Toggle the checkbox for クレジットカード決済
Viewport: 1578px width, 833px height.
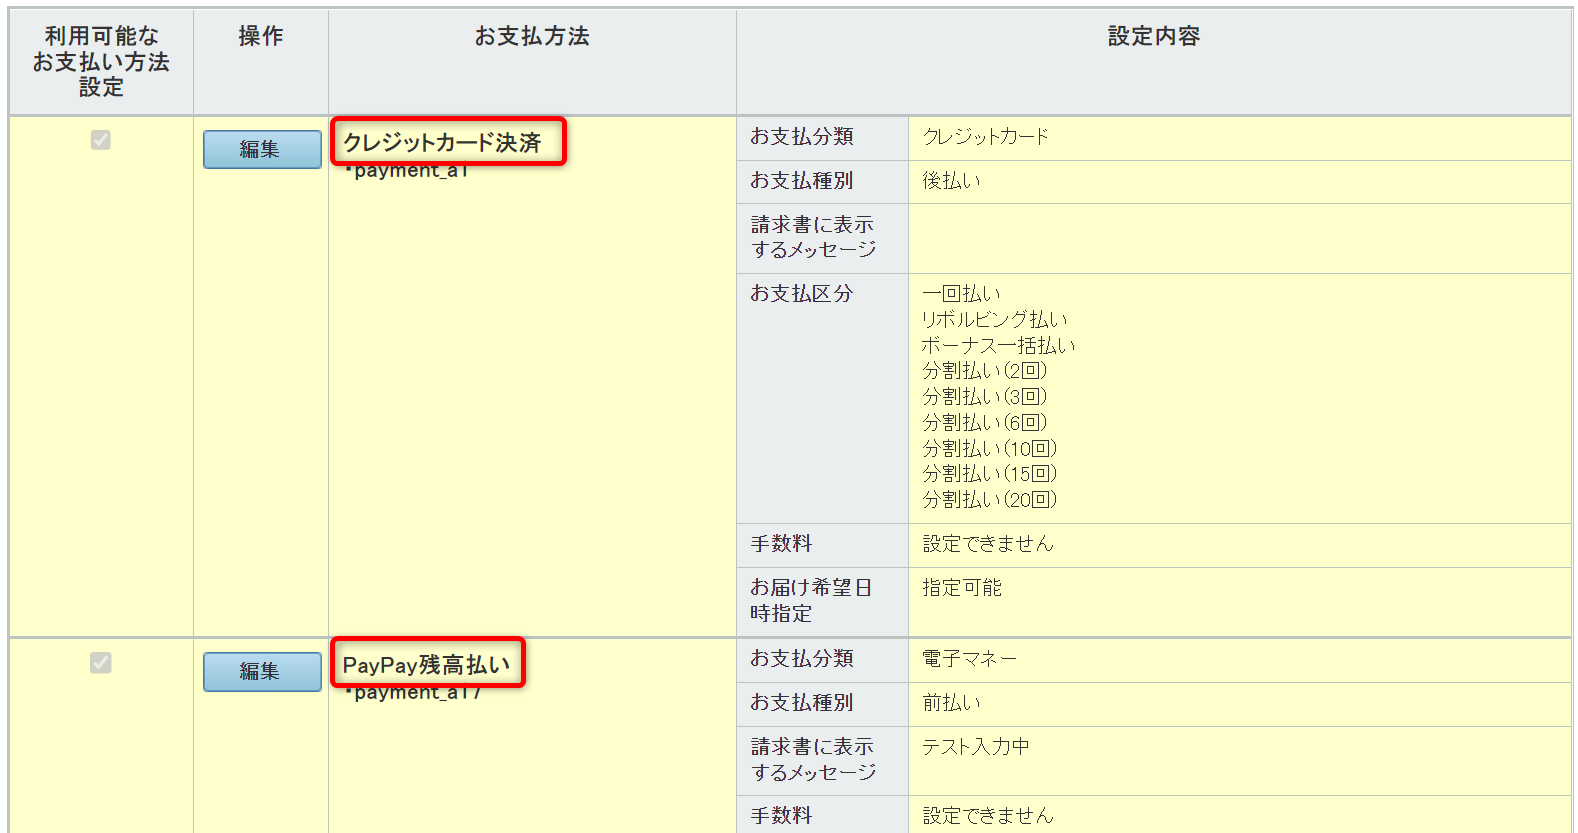click(x=101, y=140)
